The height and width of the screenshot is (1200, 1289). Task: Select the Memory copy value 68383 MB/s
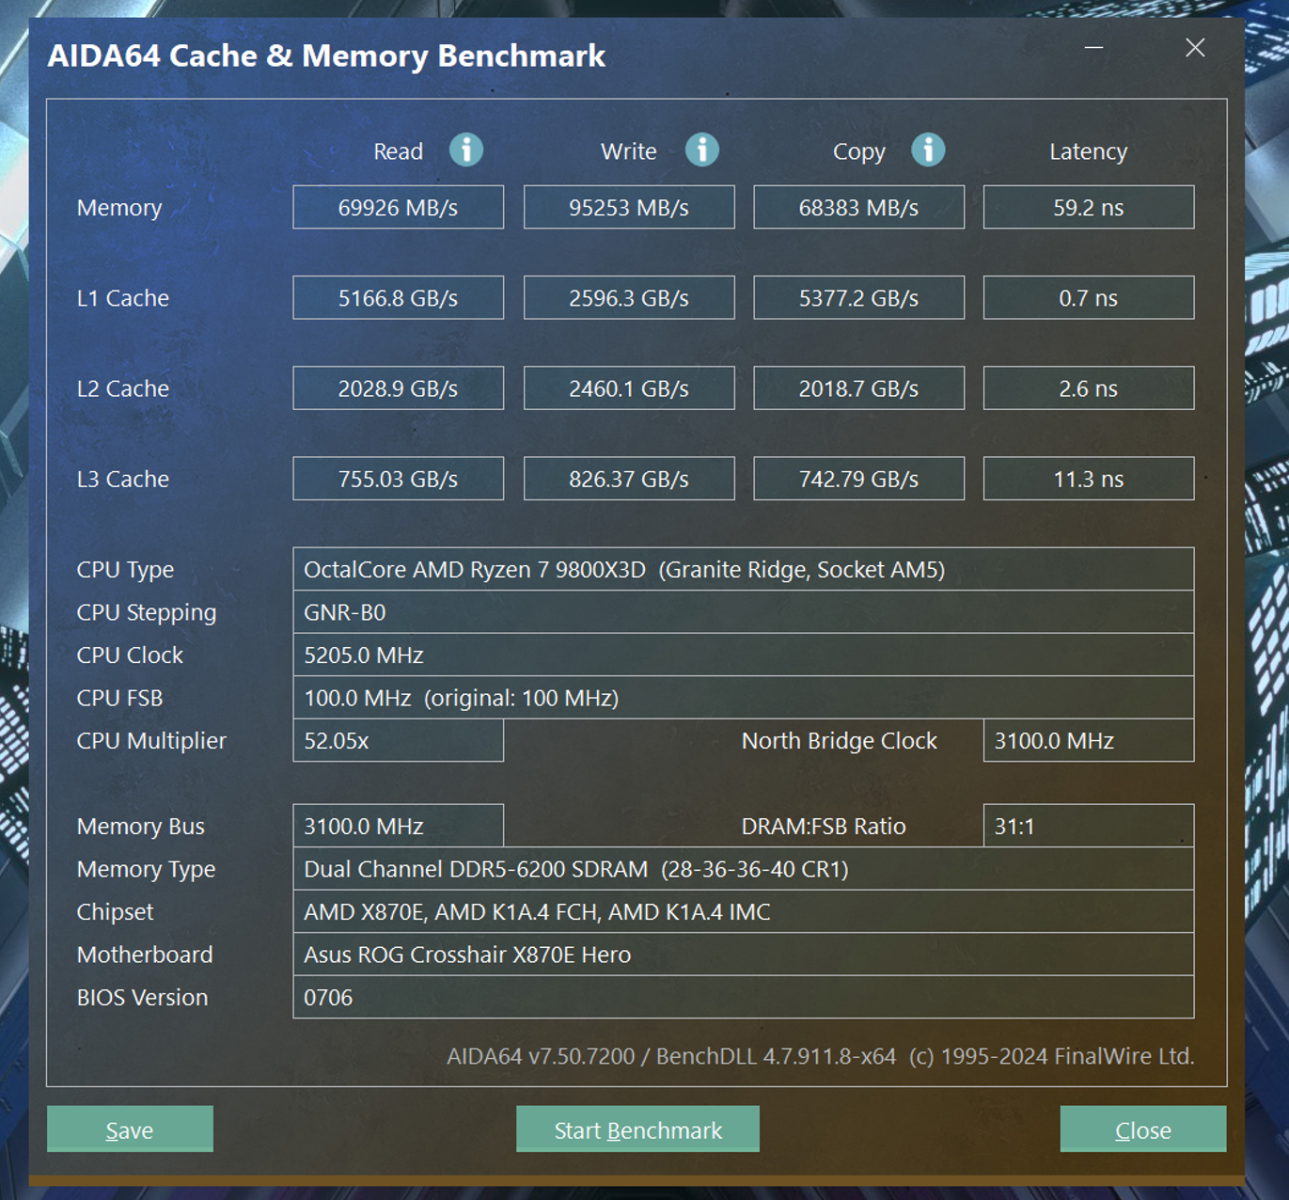tap(859, 207)
